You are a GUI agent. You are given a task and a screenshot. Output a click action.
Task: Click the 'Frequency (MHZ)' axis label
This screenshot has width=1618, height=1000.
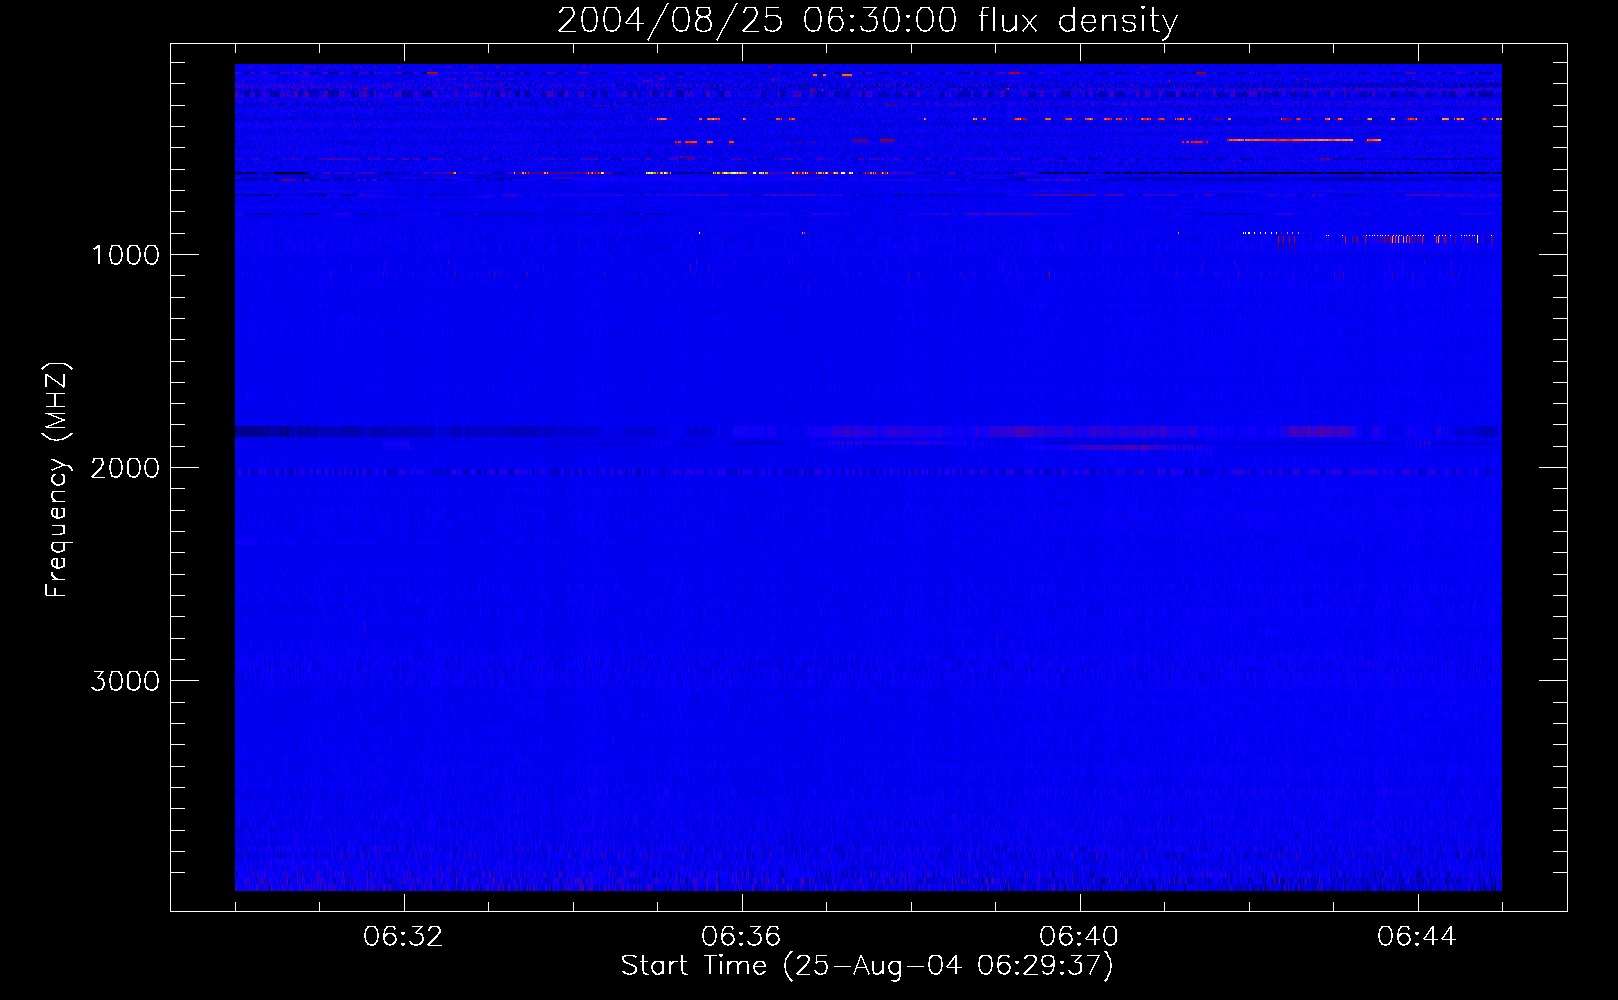pos(57,480)
